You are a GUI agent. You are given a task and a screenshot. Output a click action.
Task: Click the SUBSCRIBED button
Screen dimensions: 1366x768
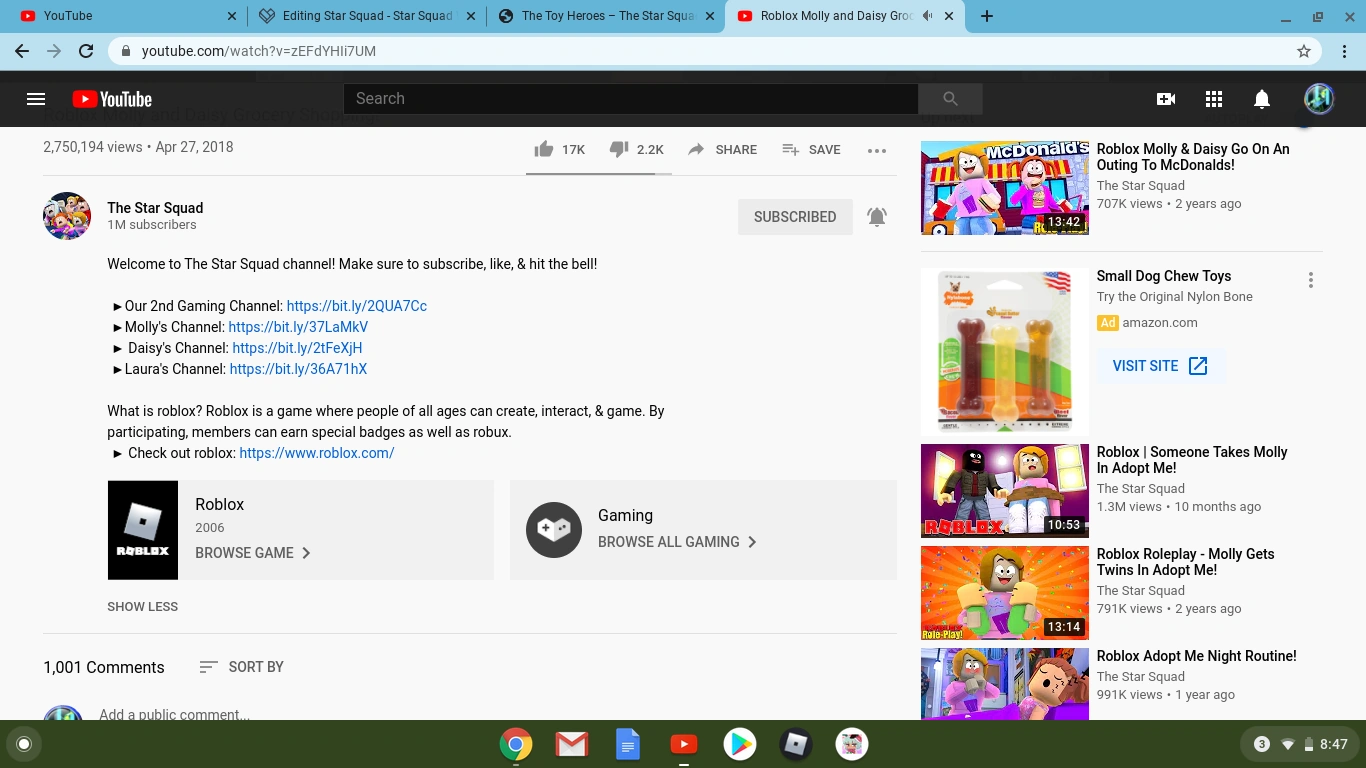pyautogui.click(x=795, y=217)
